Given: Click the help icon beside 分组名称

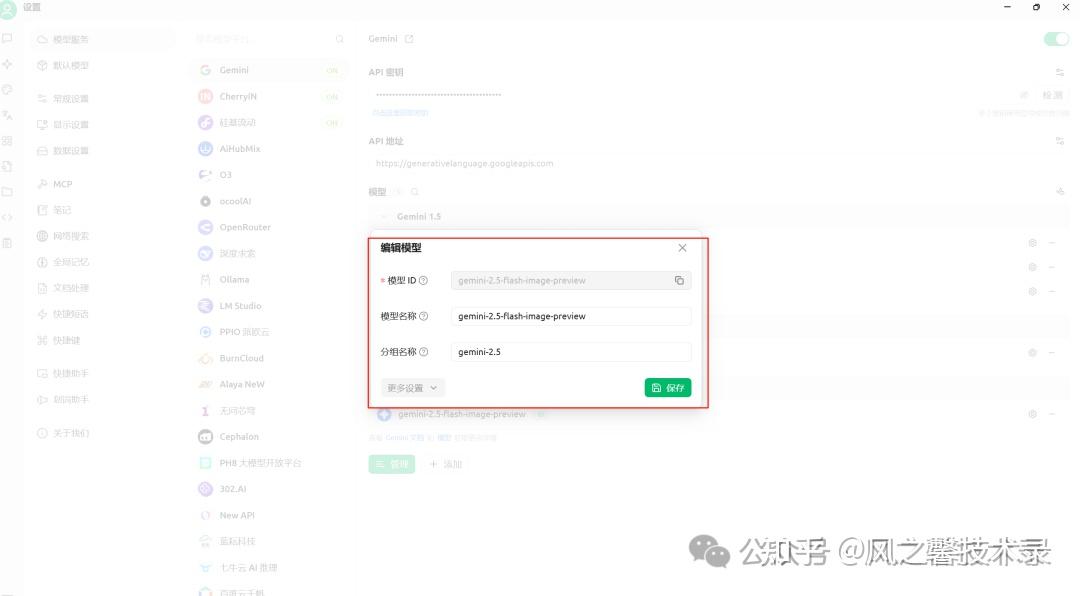Looking at the screenshot, I should coord(423,352).
